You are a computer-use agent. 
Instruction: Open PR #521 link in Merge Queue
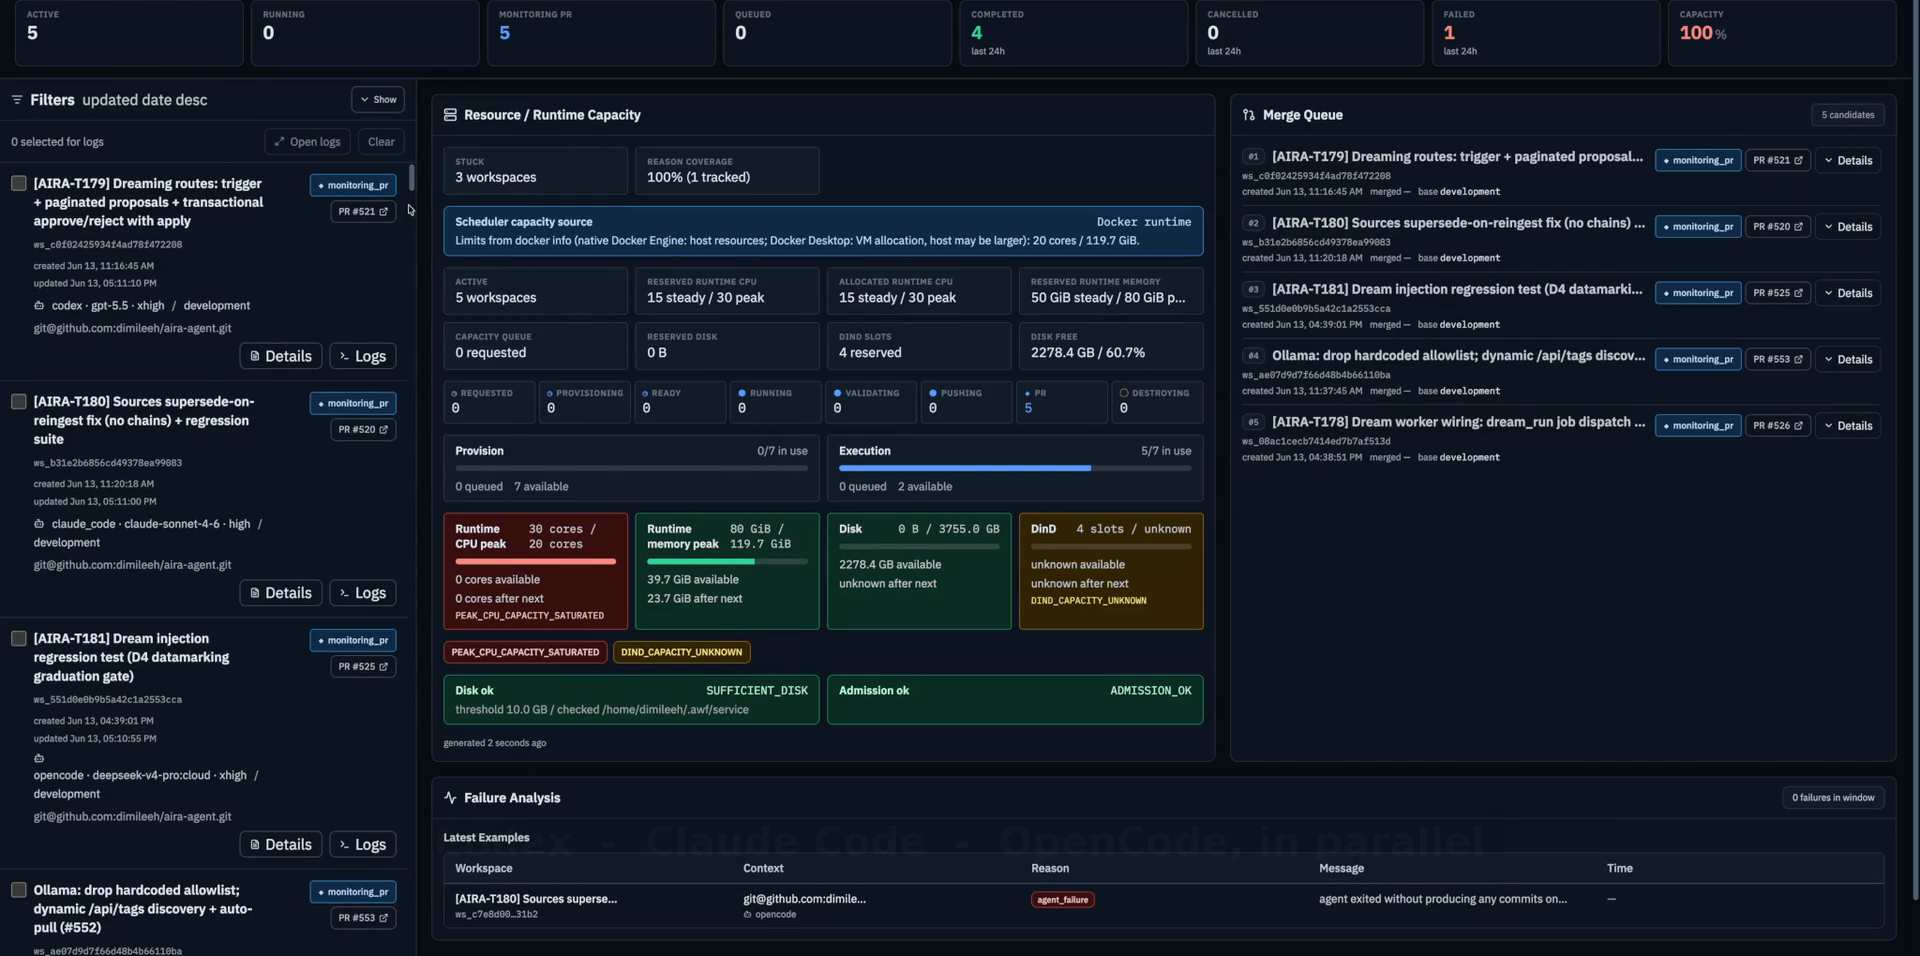(x=1778, y=160)
